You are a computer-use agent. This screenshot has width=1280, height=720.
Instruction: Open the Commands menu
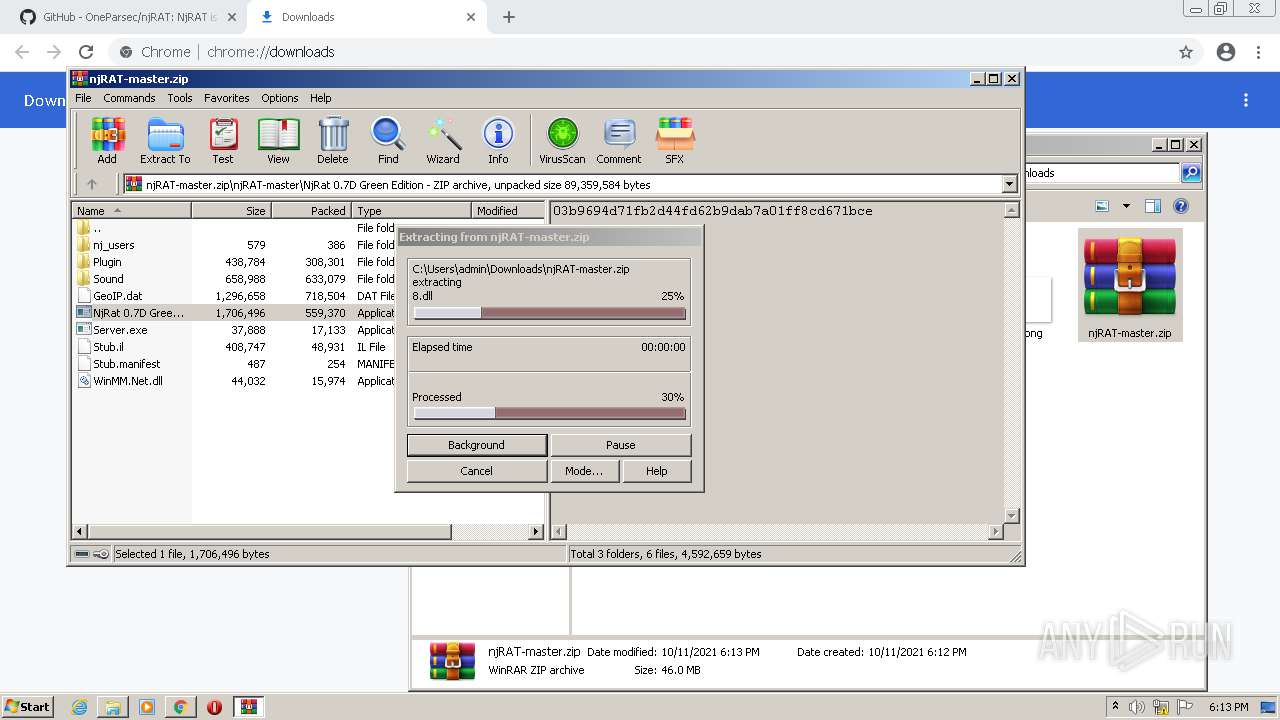click(x=129, y=98)
